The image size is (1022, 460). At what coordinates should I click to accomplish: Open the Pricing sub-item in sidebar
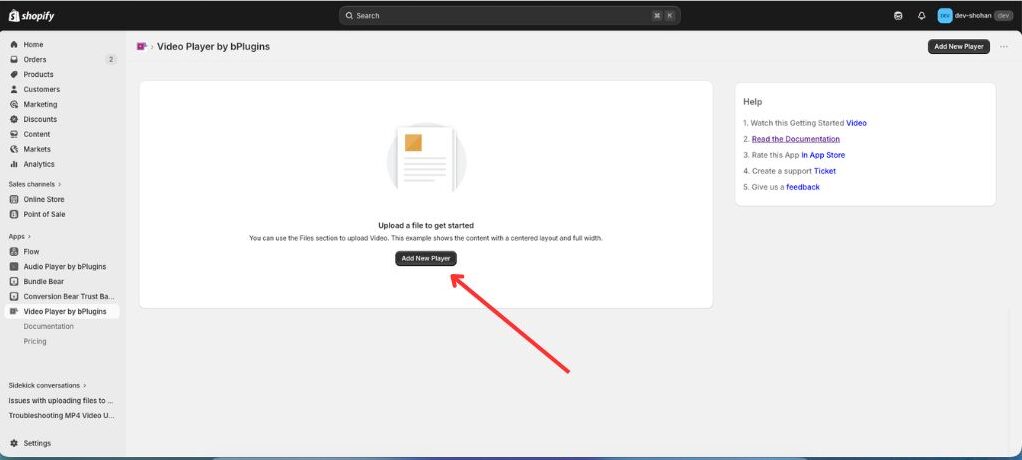pyautogui.click(x=35, y=341)
